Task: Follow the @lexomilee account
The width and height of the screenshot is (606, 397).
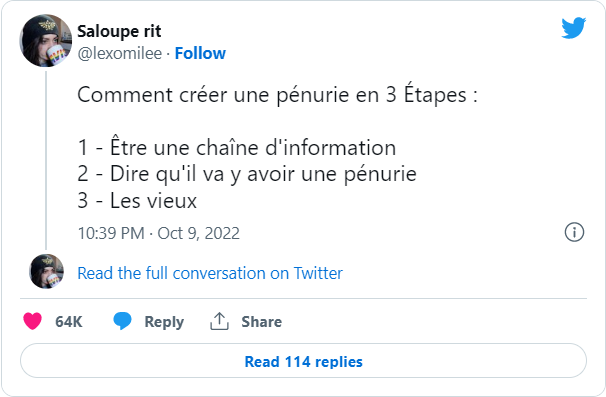Action: pos(200,53)
